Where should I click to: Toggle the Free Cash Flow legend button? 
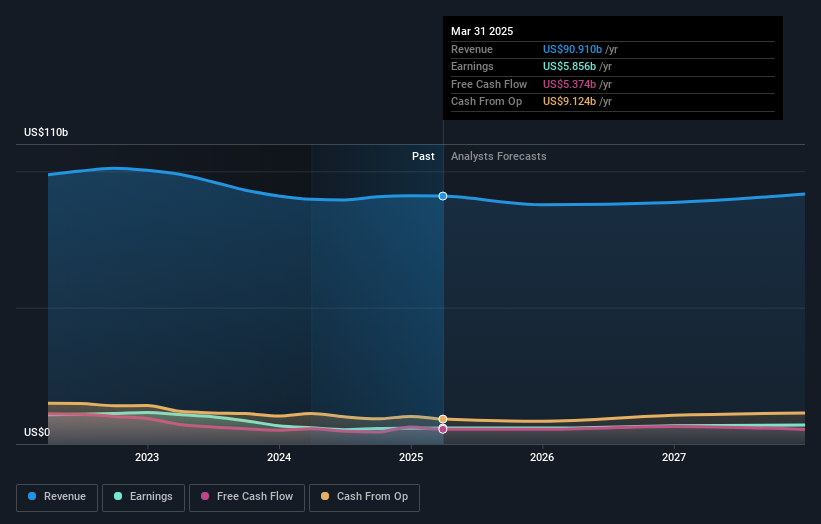tap(247, 497)
